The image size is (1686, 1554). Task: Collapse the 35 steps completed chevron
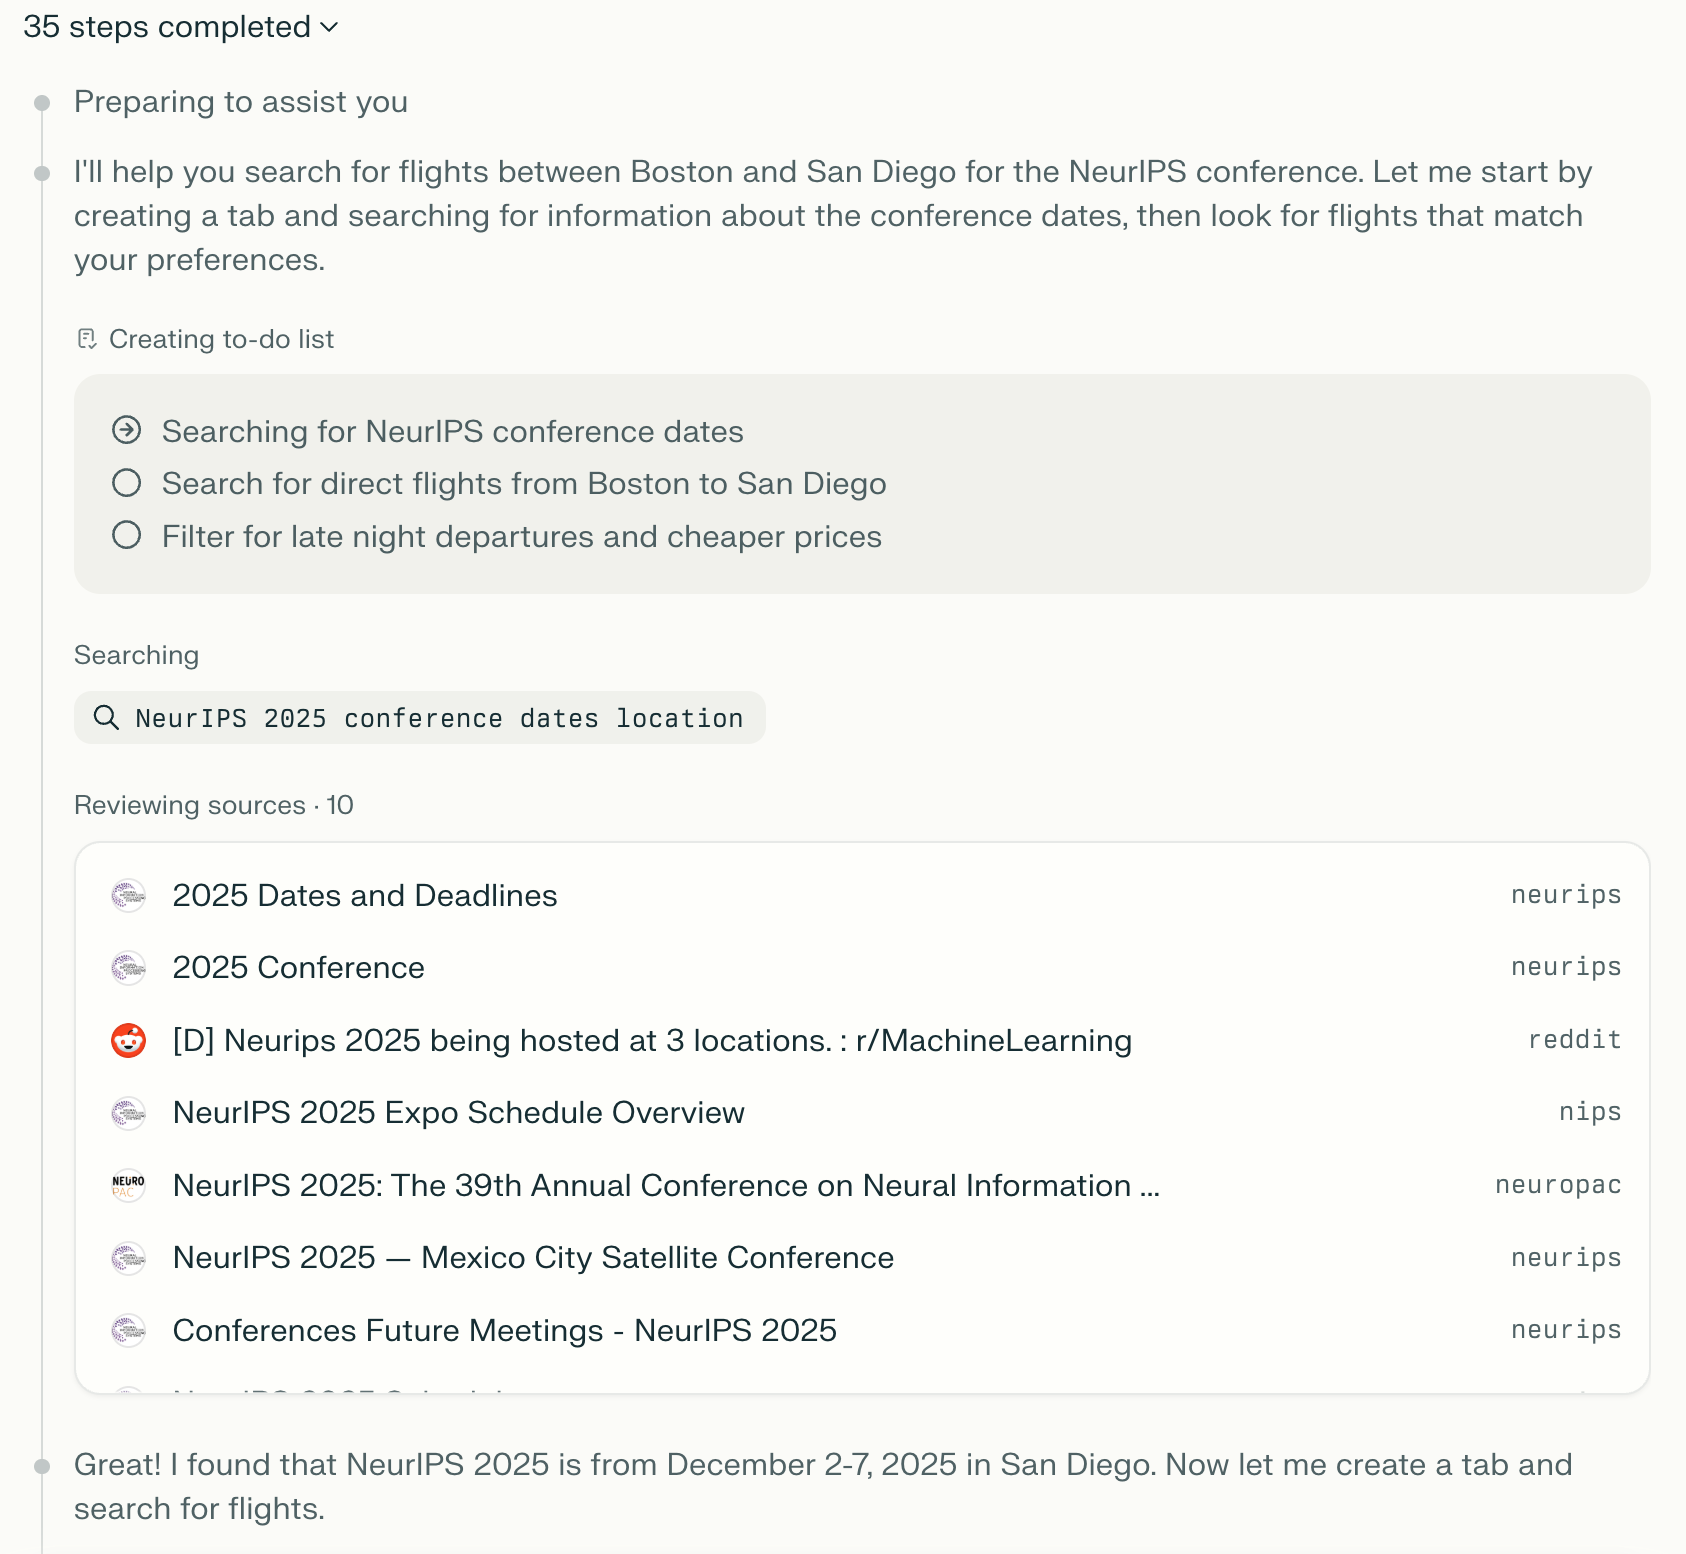(x=330, y=28)
